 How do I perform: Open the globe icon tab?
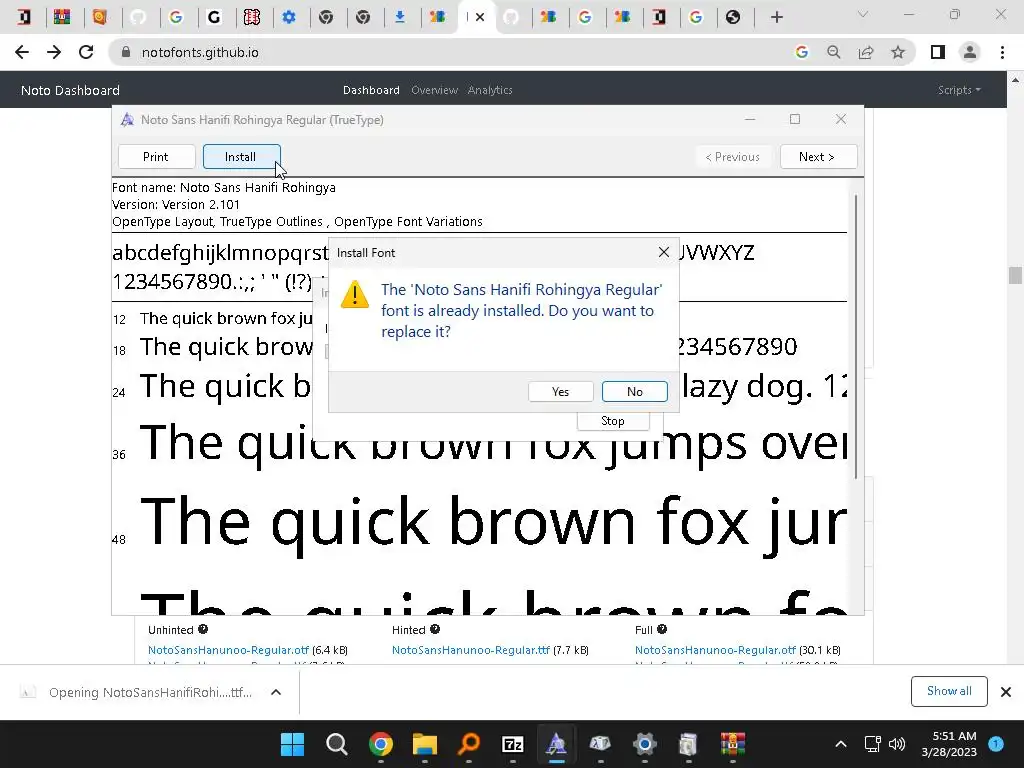point(733,17)
